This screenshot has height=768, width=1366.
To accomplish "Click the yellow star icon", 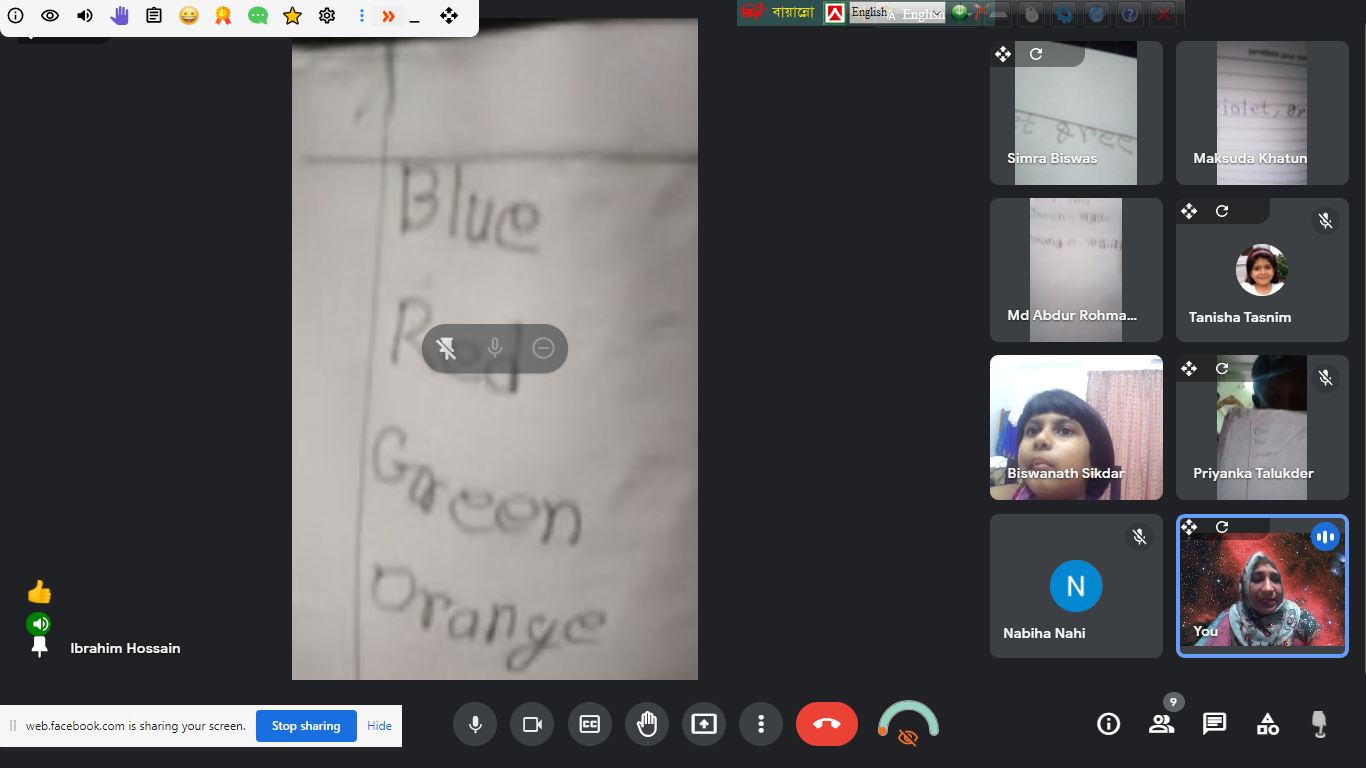I will pyautogui.click(x=292, y=16).
